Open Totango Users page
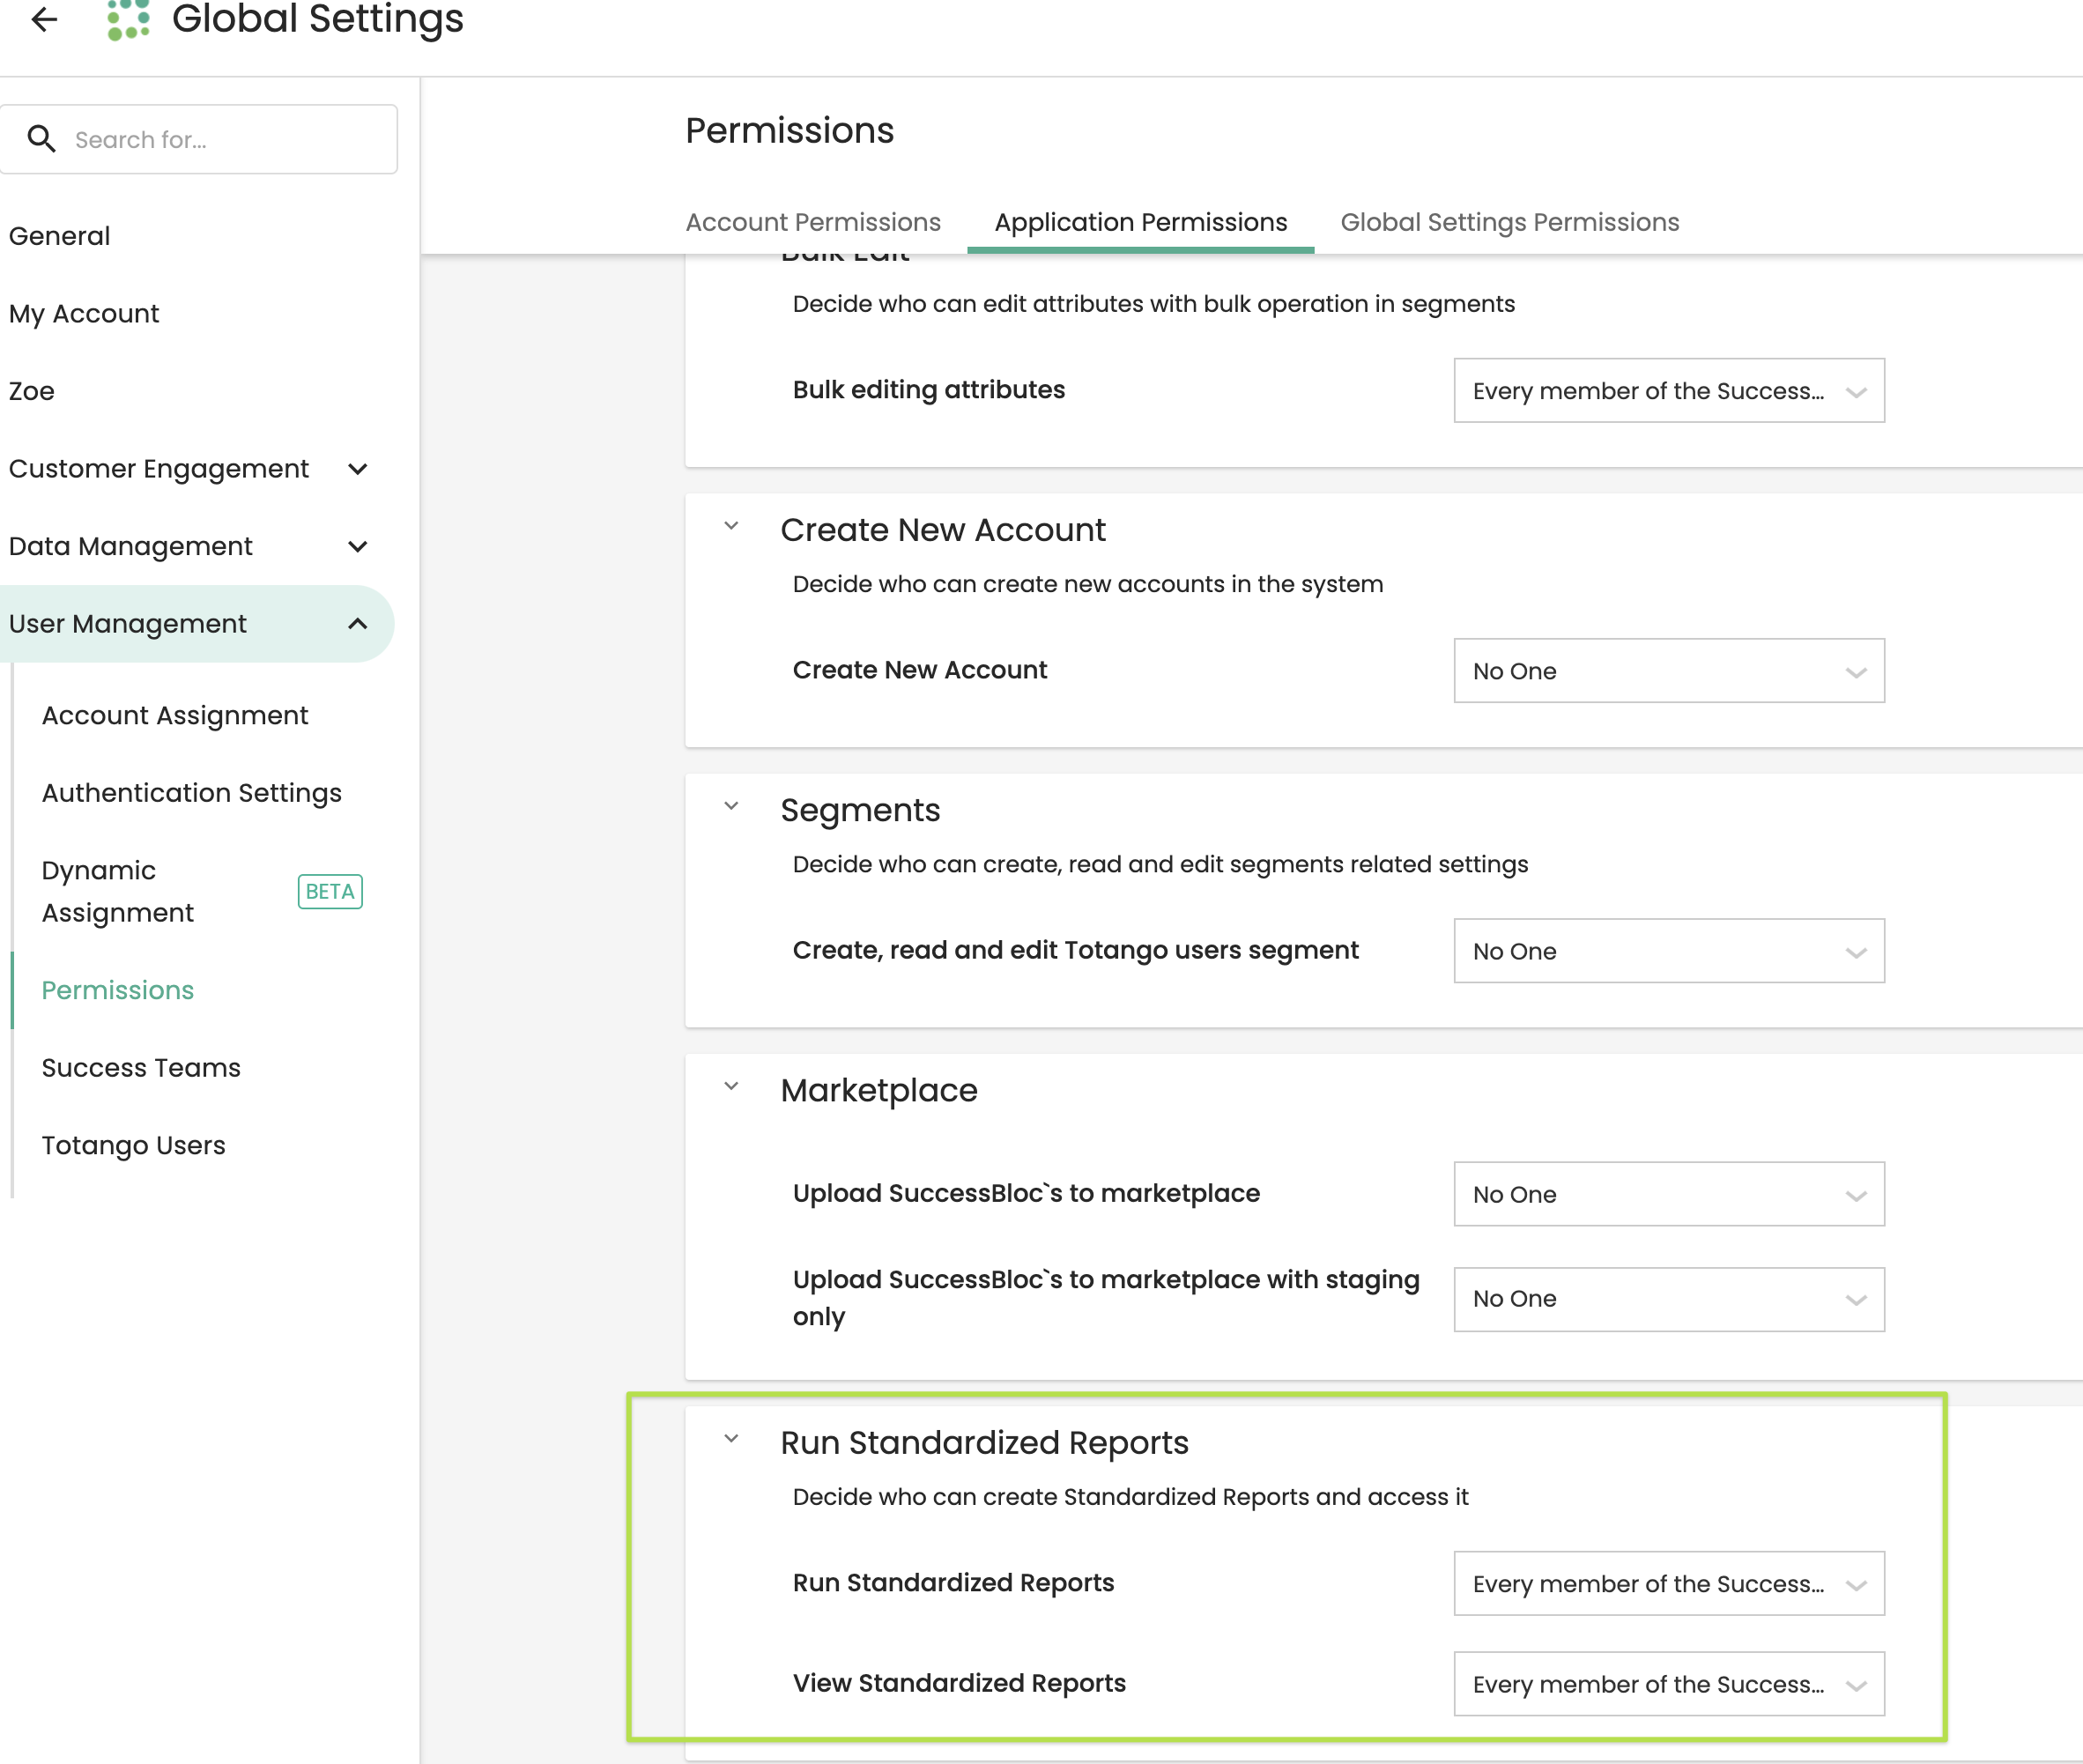This screenshot has width=2083, height=1764. coord(133,1145)
